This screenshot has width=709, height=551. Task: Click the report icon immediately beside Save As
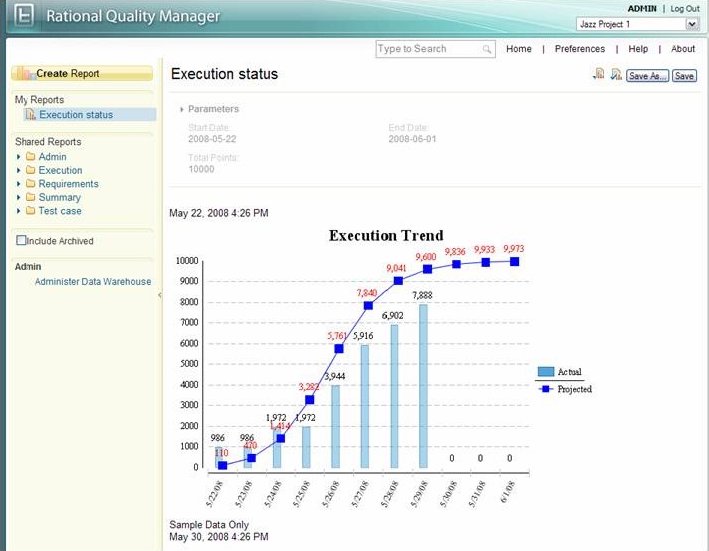tap(616, 75)
